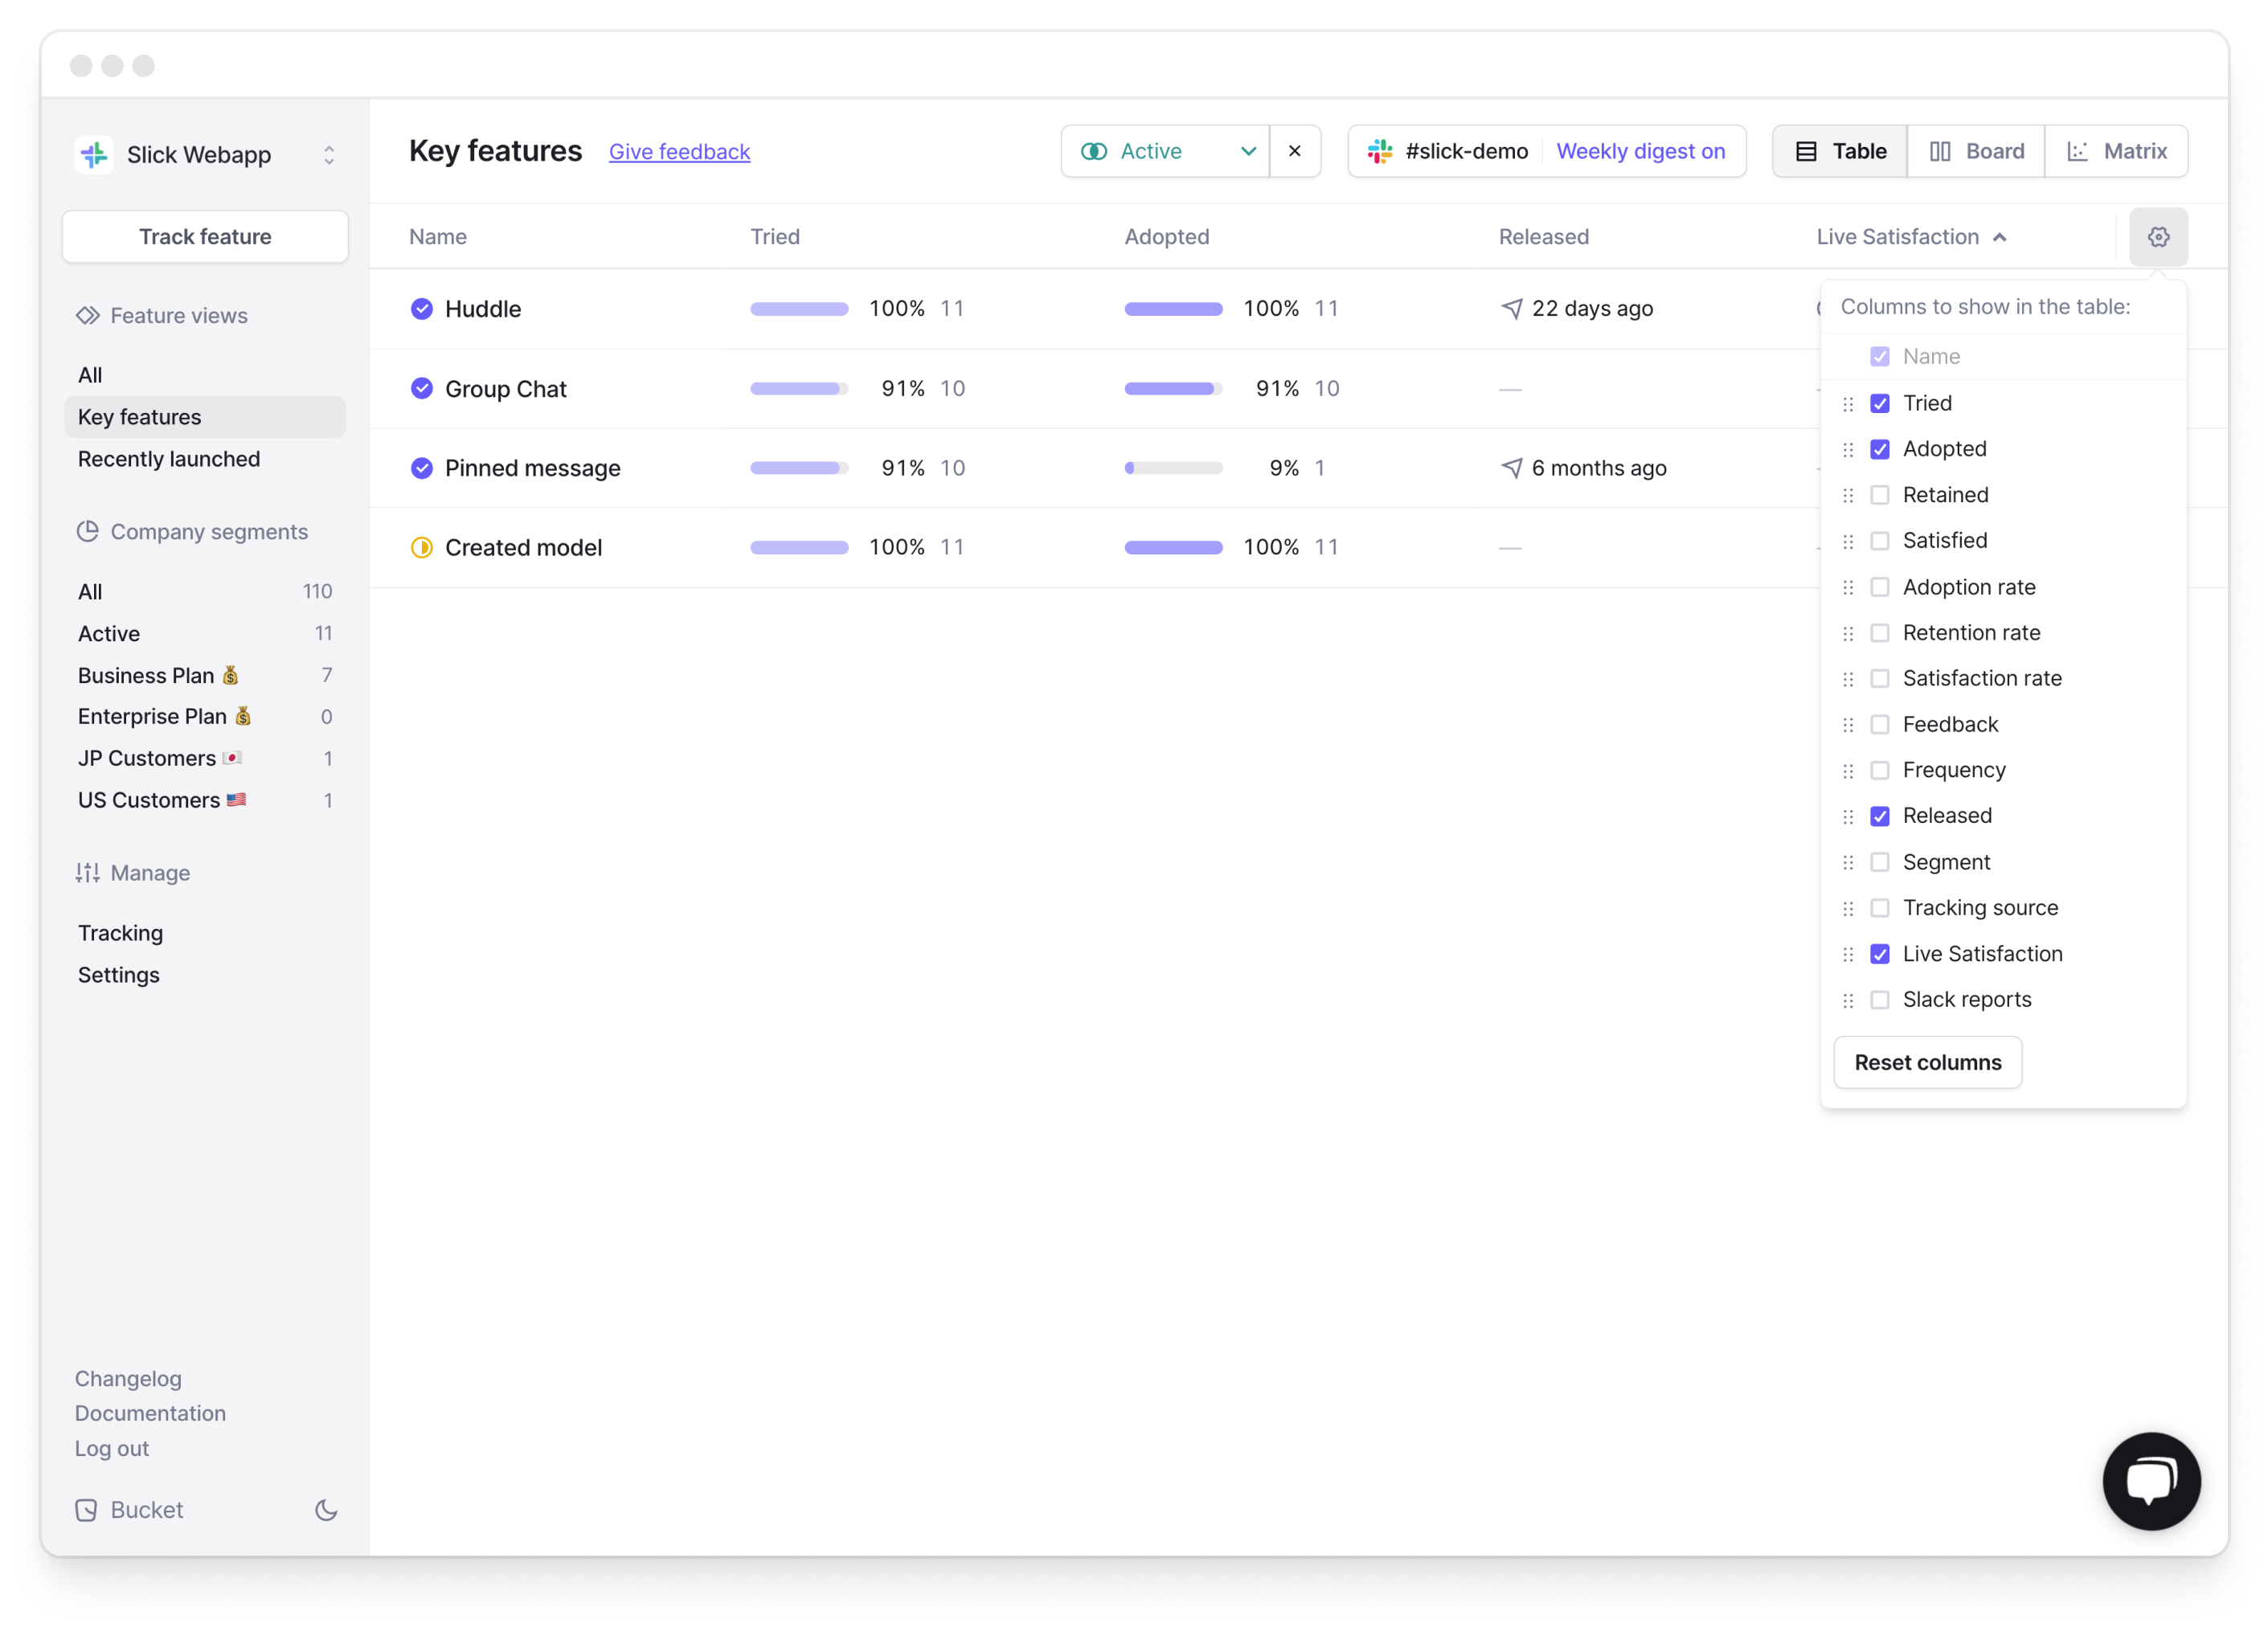Uncheck the Live Satisfaction column
The width and height of the screenshot is (2268, 1628).
point(1880,954)
